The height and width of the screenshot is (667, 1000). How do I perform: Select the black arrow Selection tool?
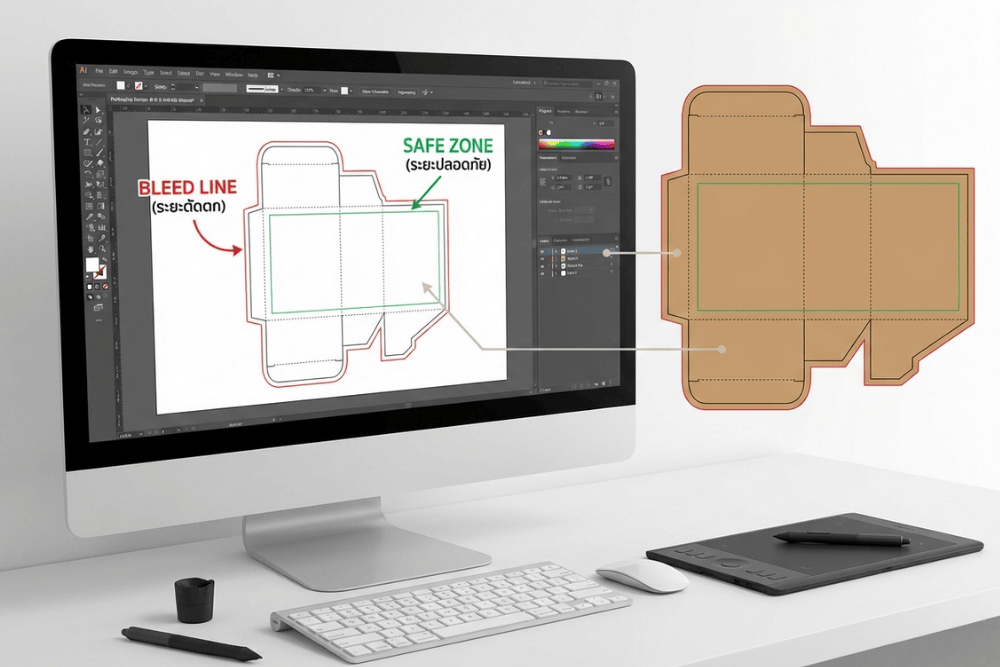click(85, 109)
